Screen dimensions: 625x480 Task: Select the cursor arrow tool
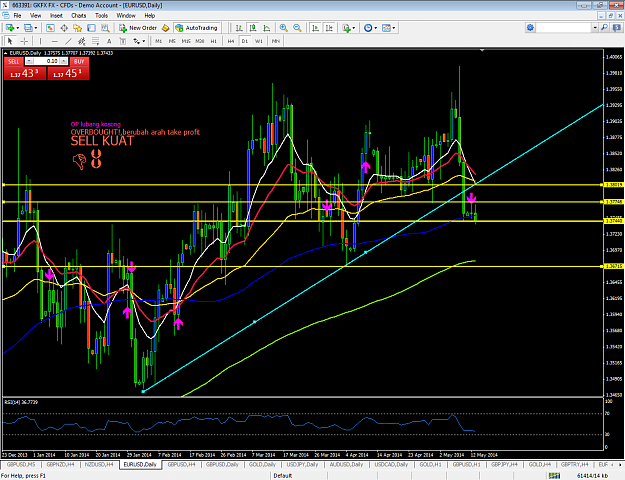click(x=10, y=41)
